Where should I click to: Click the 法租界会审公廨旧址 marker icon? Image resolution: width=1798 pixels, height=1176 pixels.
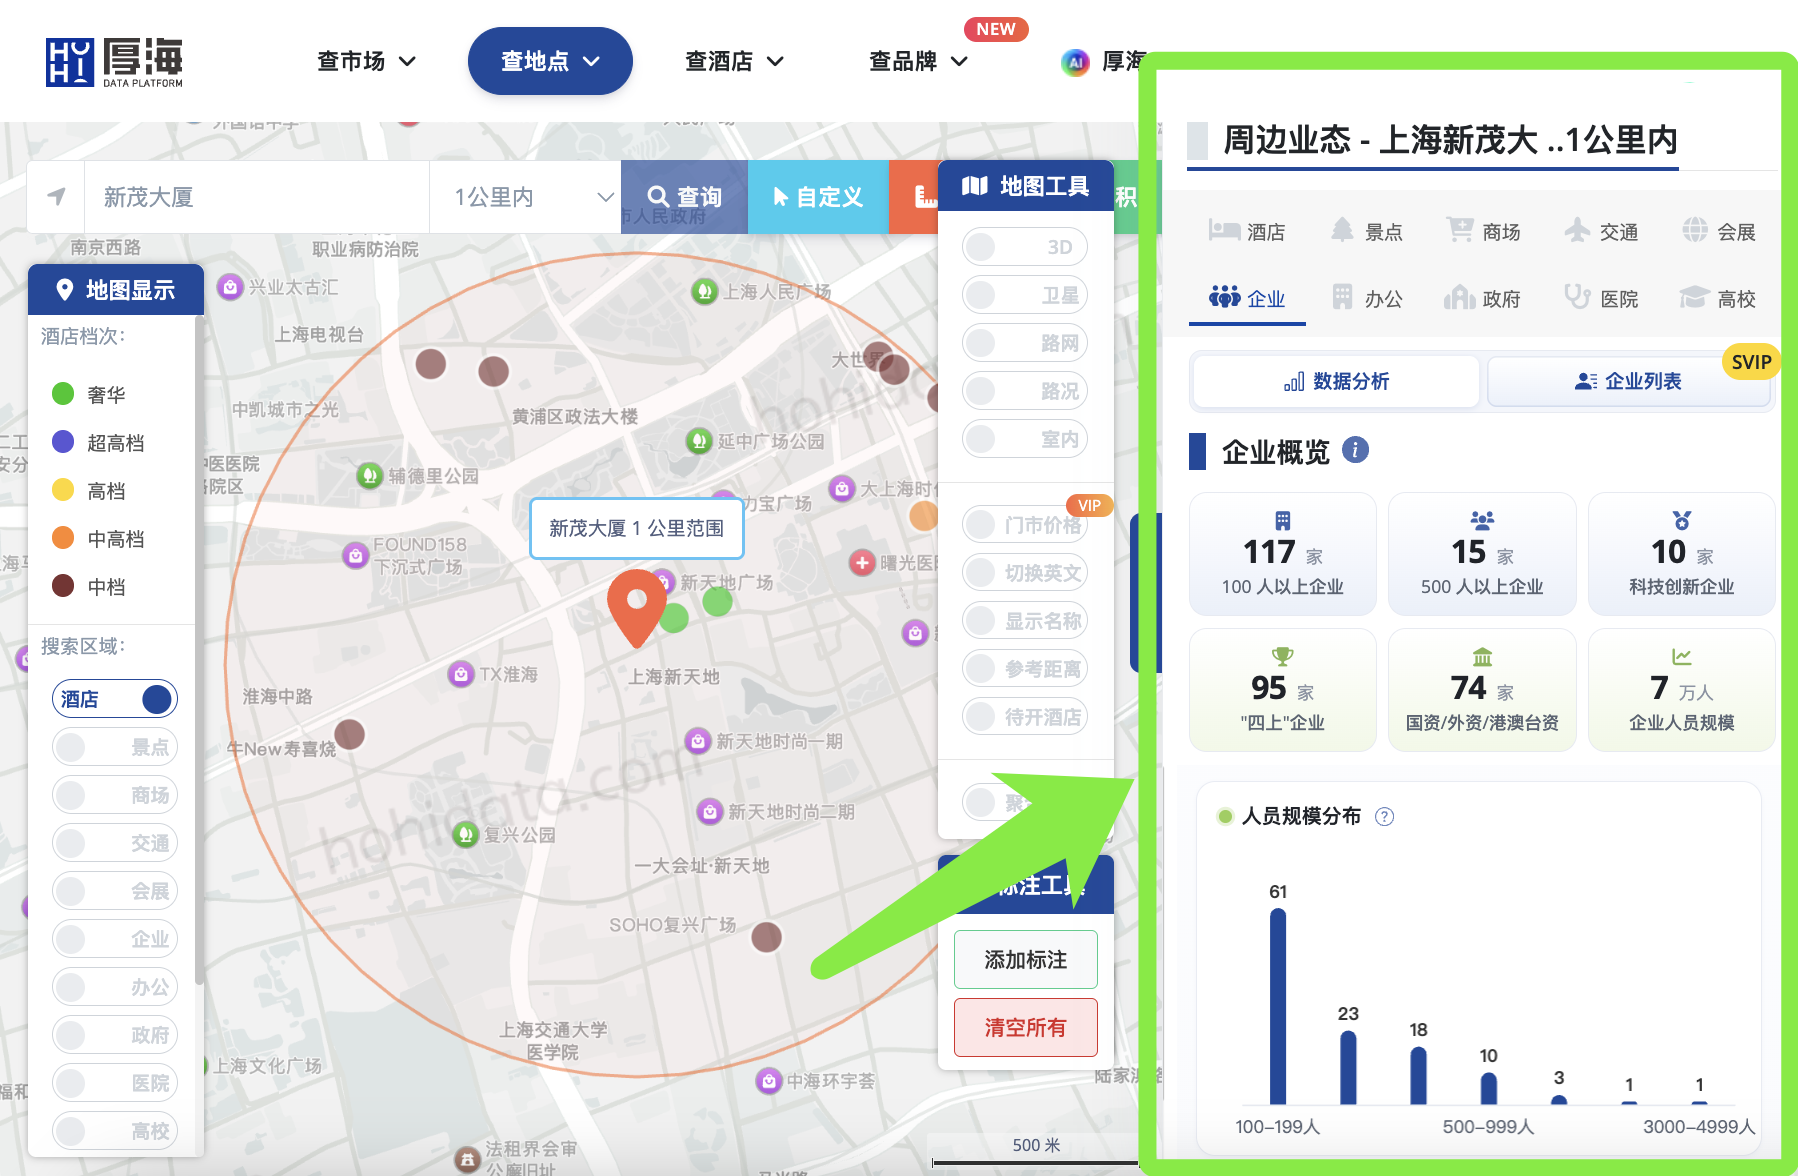[x=467, y=1159]
